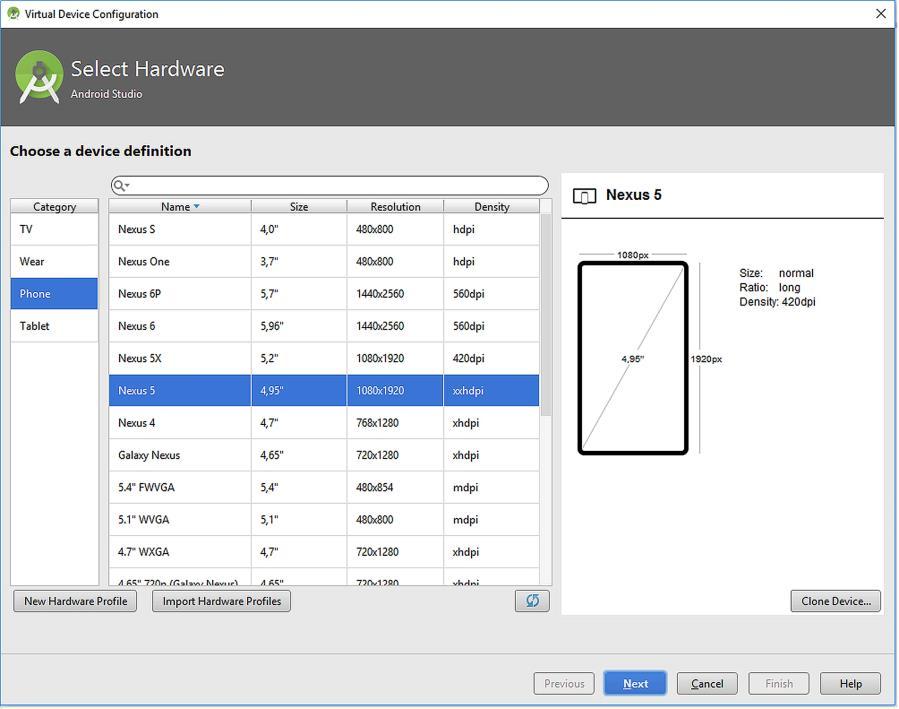Click the device list vertical scrollbar

[545, 315]
